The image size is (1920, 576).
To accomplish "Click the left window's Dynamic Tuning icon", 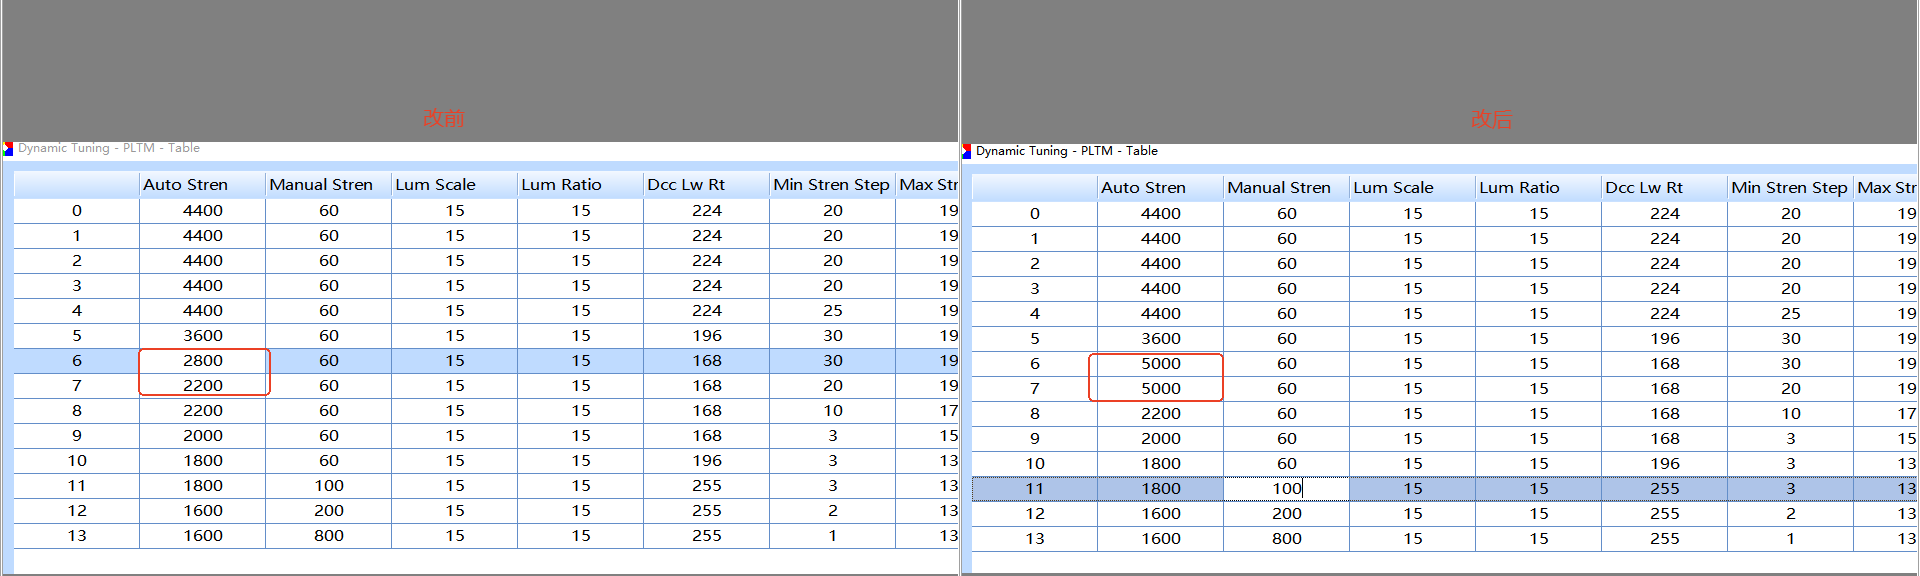I will [8, 149].
